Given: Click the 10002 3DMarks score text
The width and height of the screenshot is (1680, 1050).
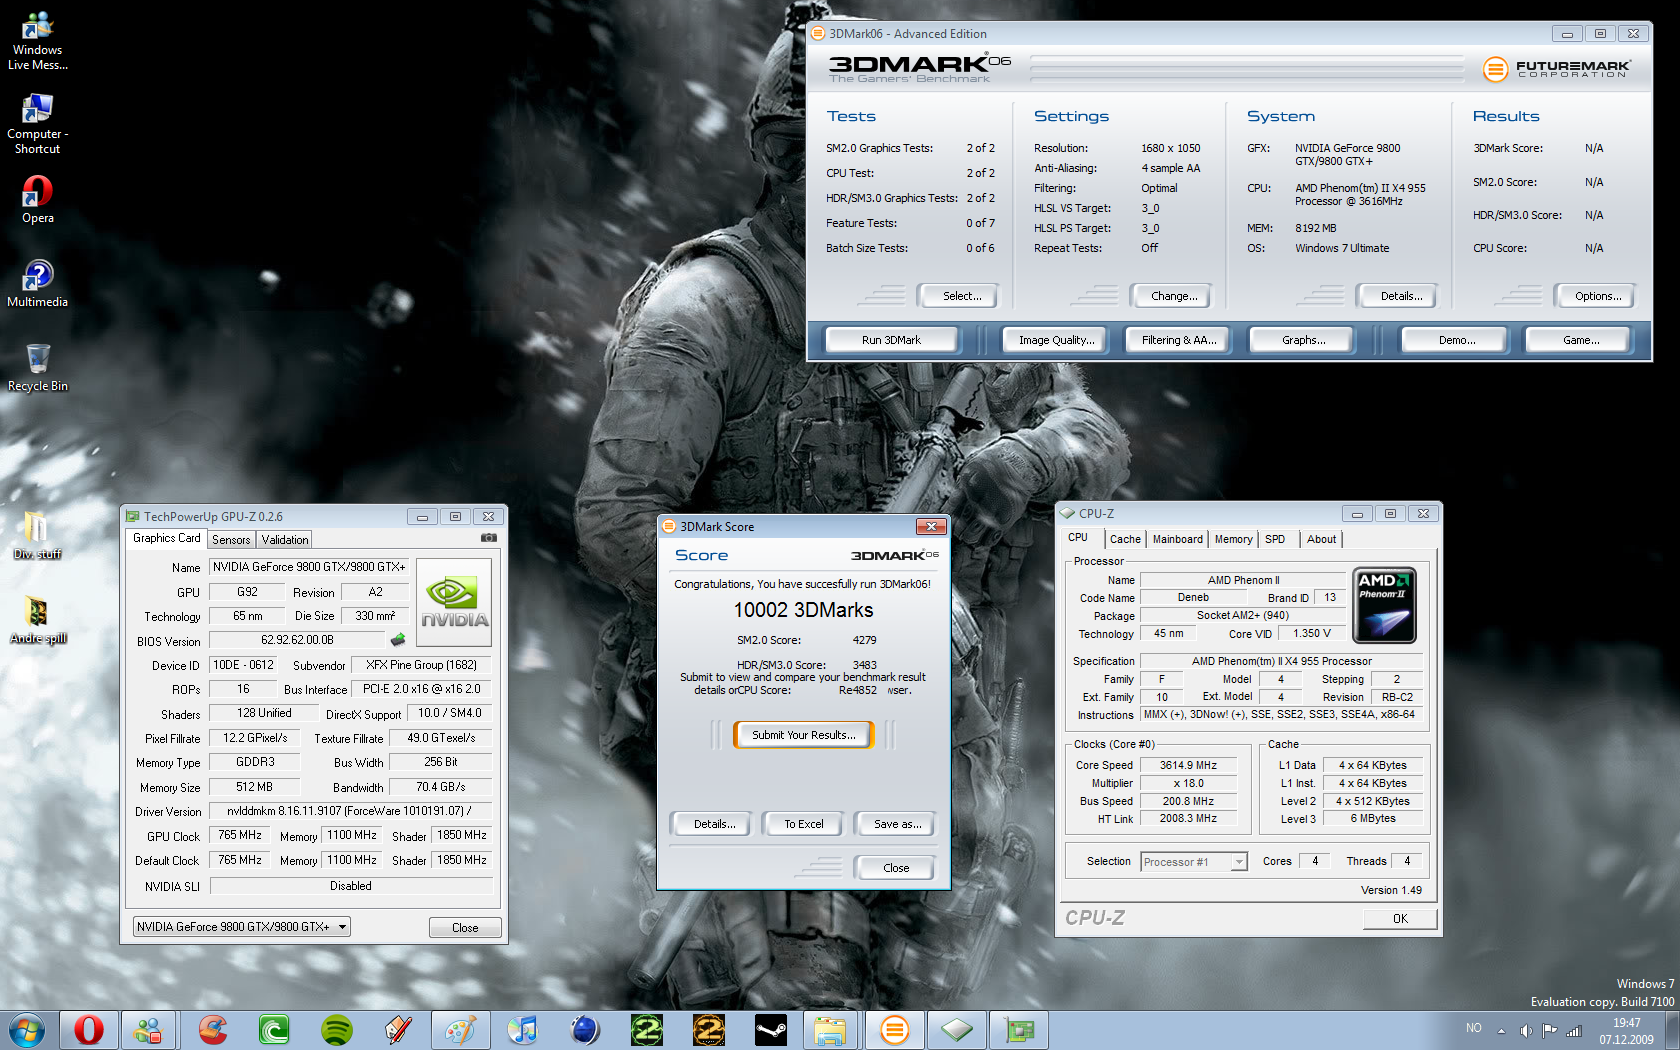Looking at the screenshot, I should coord(803,610).
